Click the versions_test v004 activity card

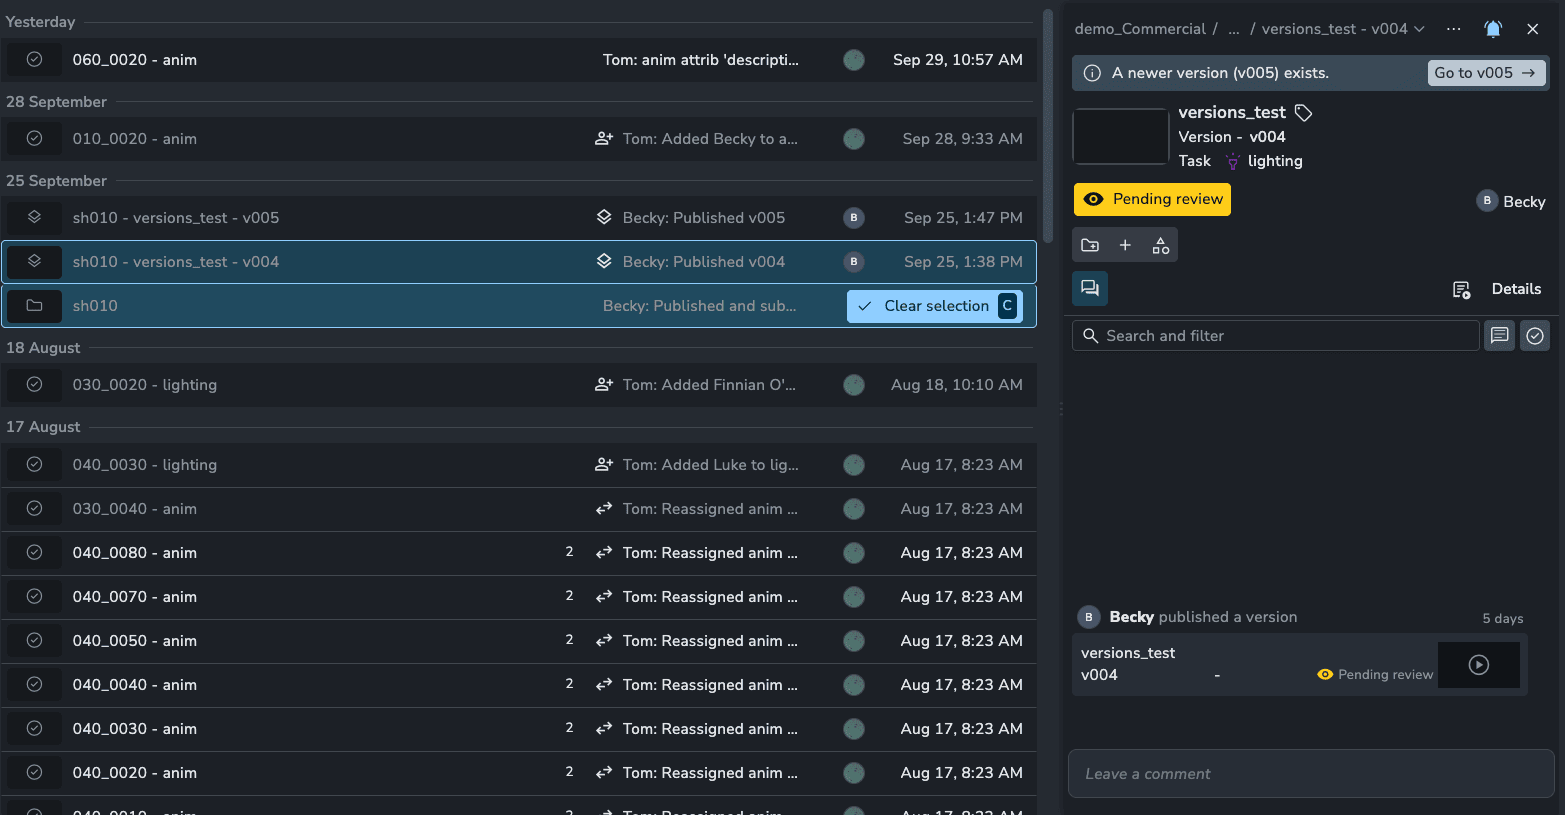tap(1300, 664)
